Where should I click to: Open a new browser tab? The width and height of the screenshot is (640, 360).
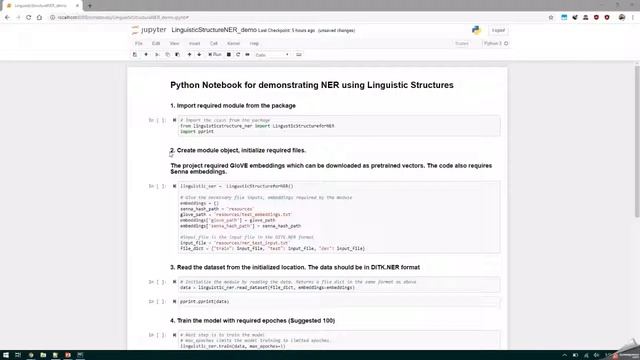pos(90,6)
